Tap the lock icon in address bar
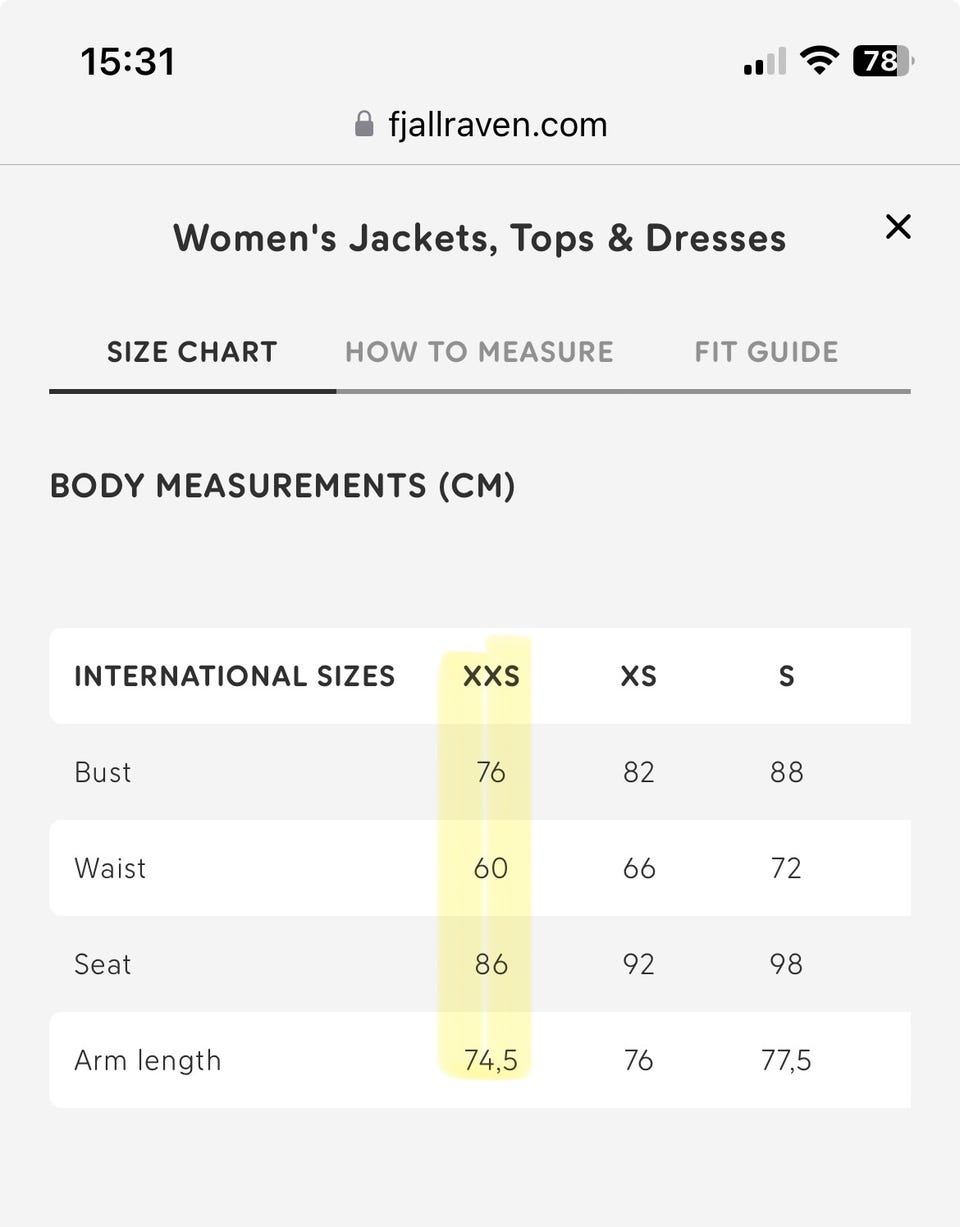The width and height of the screenshot is (960, 1227). click(x=364, y=124)
